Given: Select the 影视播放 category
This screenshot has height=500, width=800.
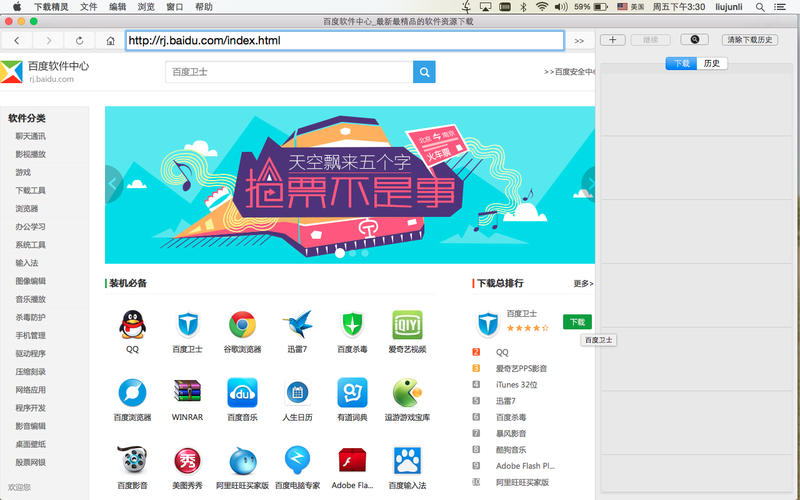Looking at the screenshot, I should [x=31, y=154].
